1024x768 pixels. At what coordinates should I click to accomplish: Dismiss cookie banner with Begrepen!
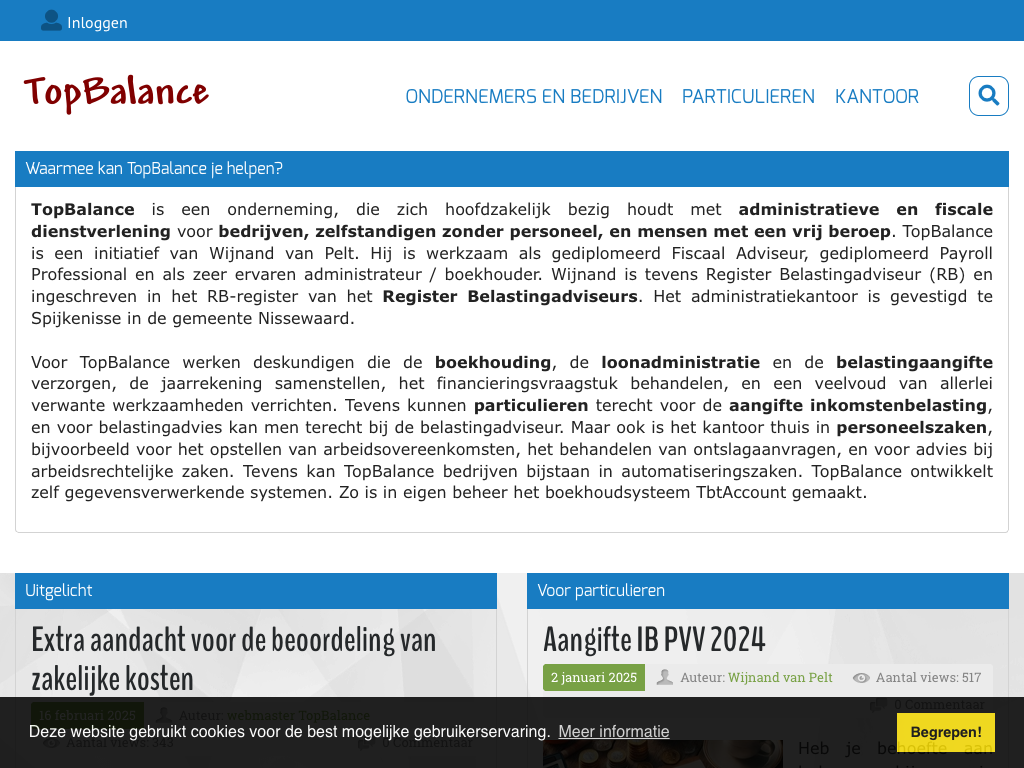(x=946, y=732)
